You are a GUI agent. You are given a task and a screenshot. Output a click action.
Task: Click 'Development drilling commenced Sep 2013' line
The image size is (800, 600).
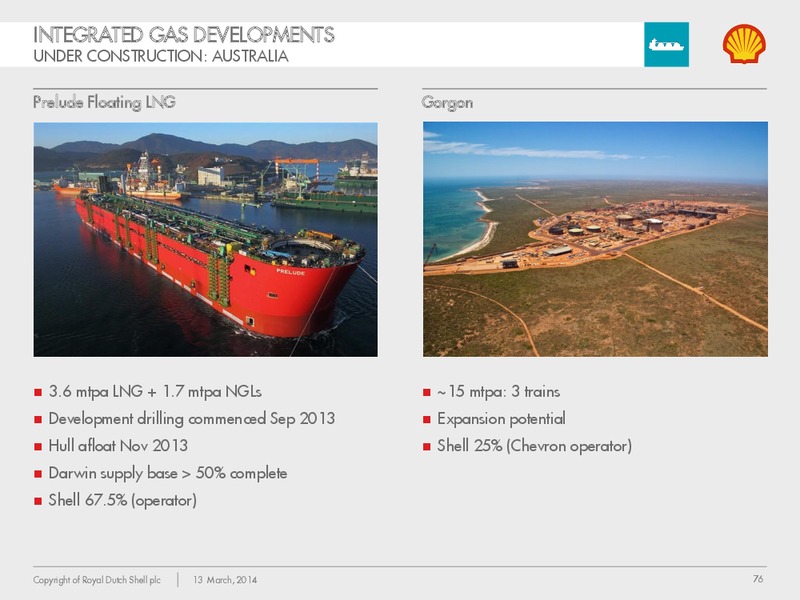(x=192, y=419)
